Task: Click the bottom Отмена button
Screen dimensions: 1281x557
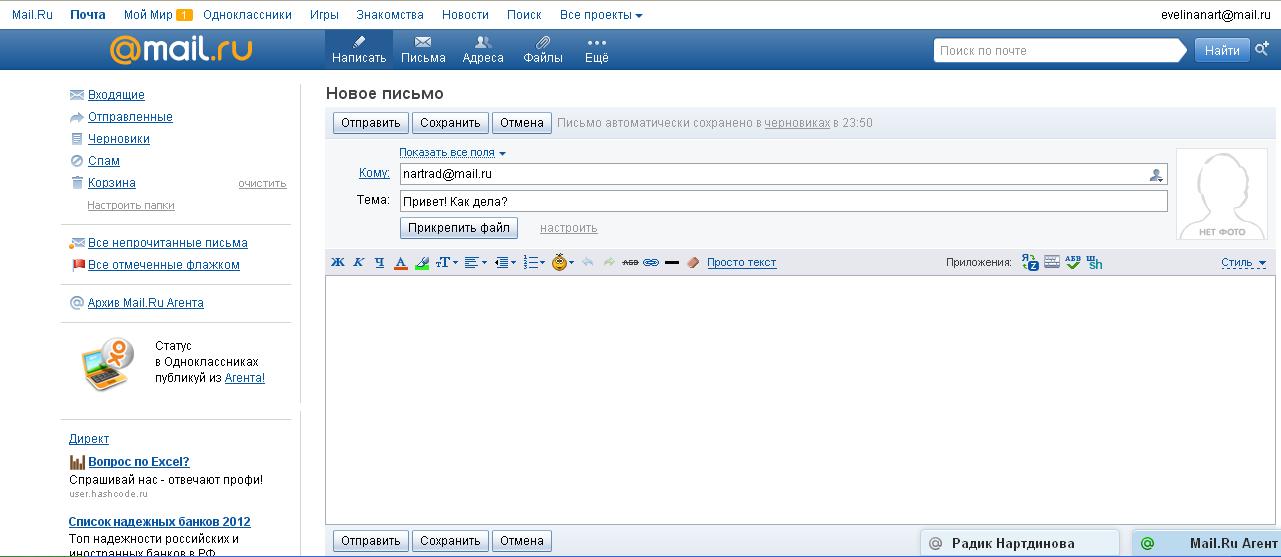Action: coord(522,541)
